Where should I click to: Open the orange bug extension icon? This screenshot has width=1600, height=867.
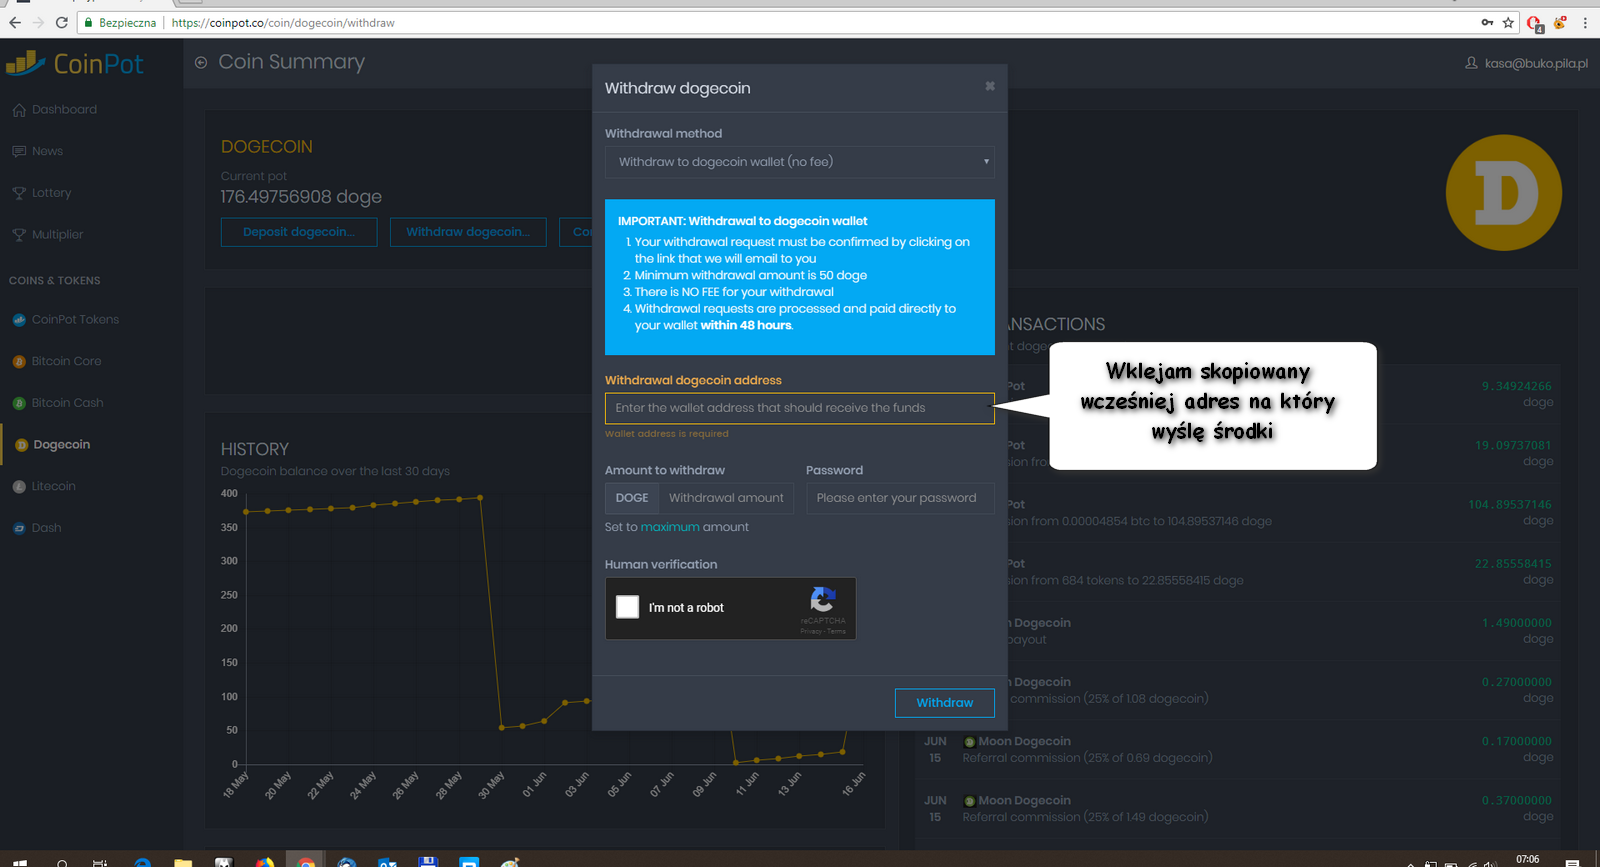click(1560, 22)
